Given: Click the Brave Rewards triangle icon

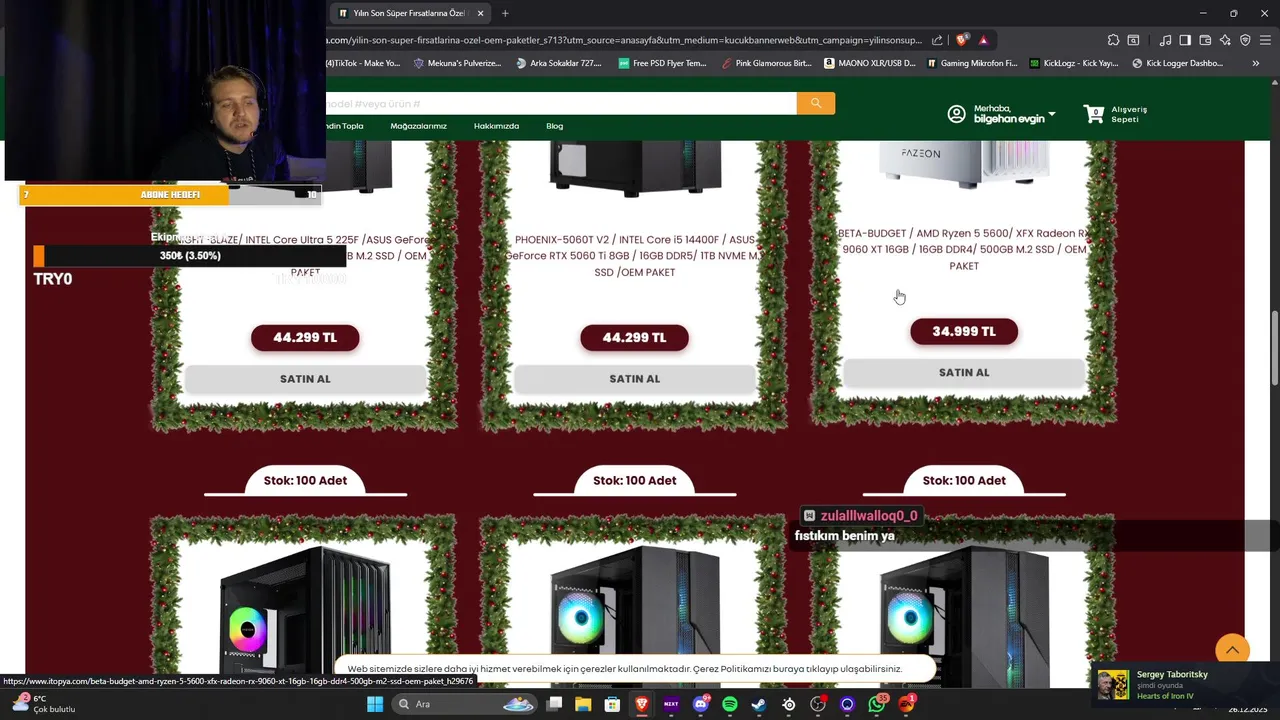Looking at the screenshot, I should 983,40.
